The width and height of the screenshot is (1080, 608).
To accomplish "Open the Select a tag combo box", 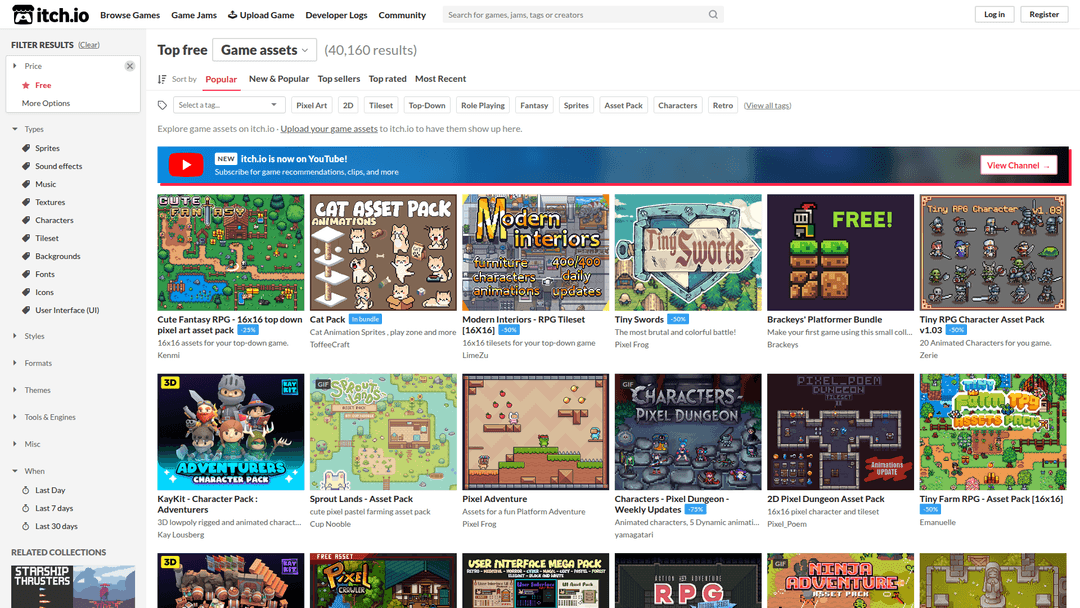I will tap(228, 105).
